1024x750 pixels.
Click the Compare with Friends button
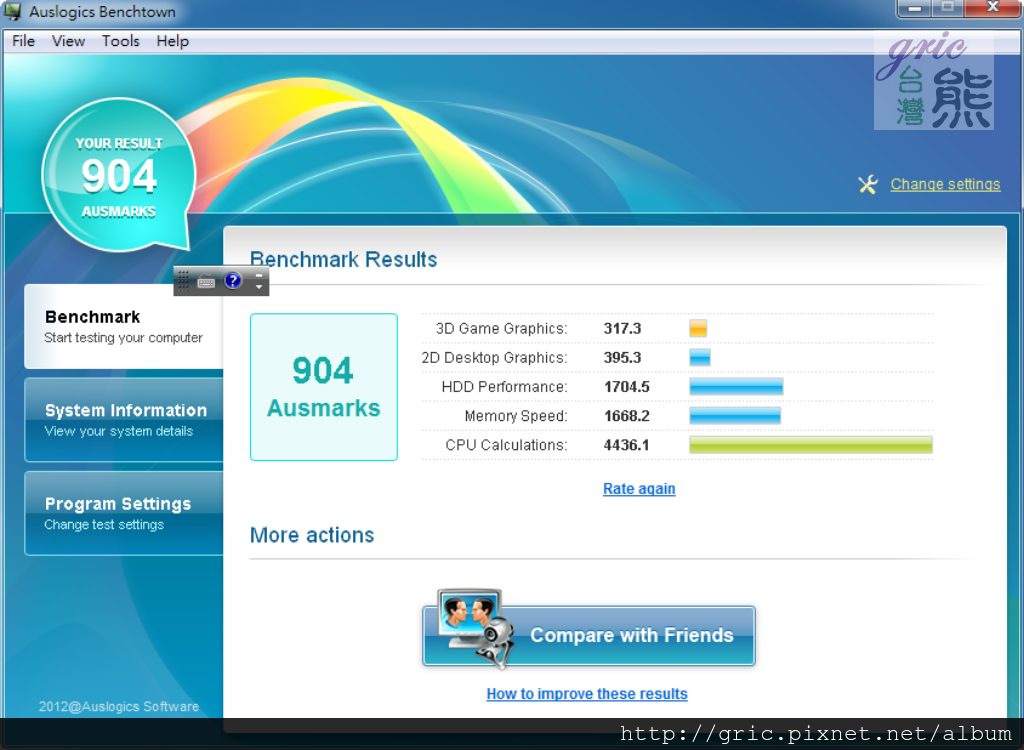tap(588, 635)
